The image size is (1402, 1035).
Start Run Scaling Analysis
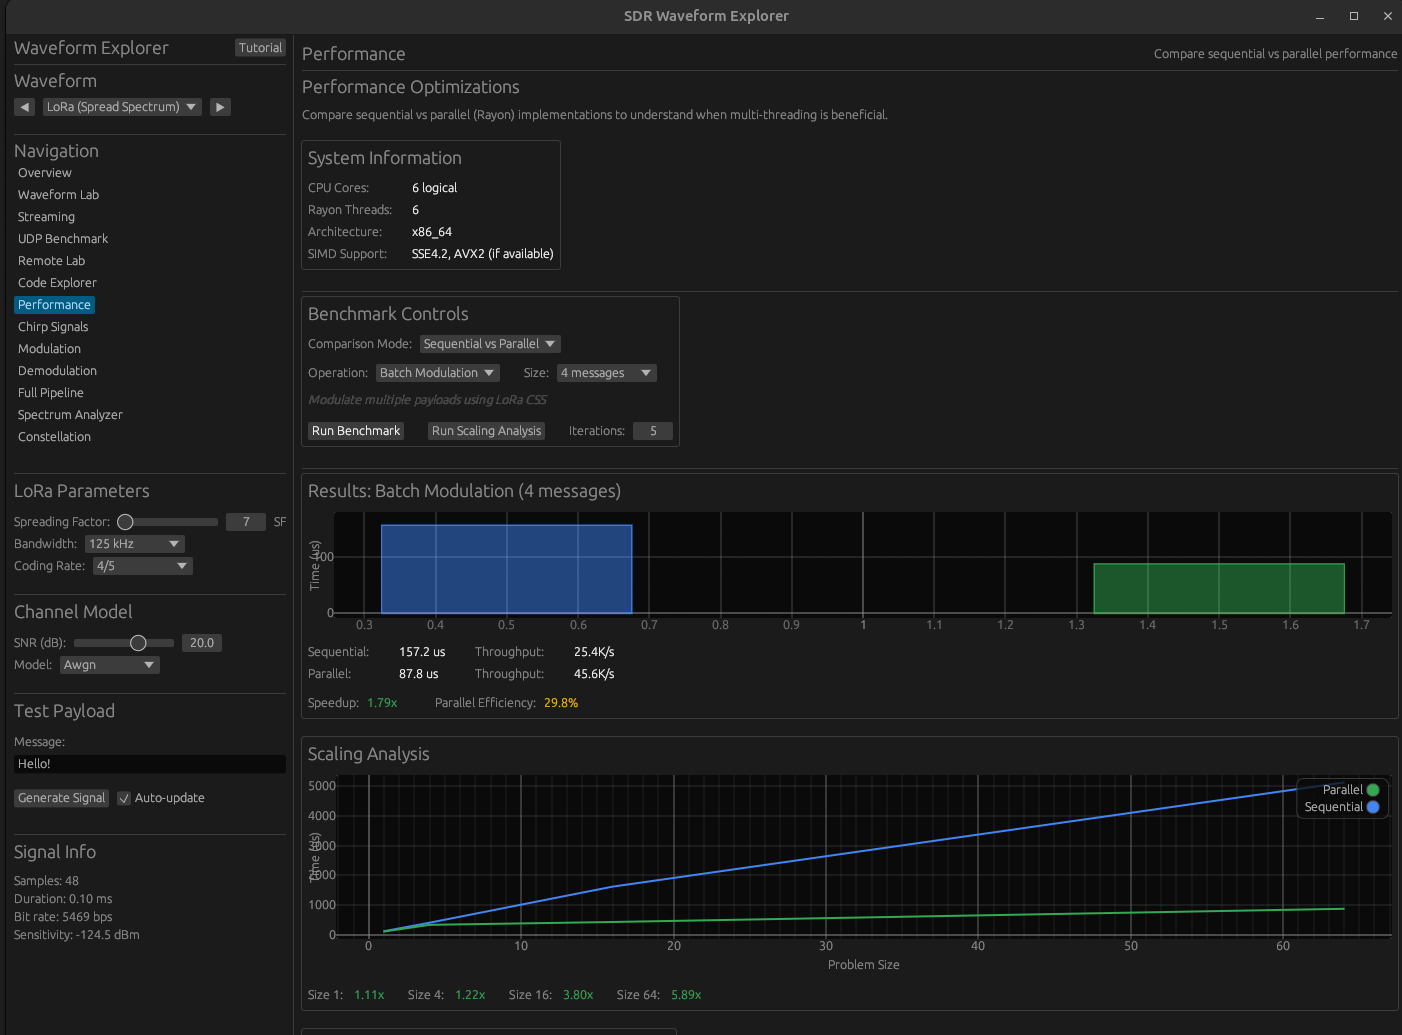pyautogui.click(x=486, y=431)
